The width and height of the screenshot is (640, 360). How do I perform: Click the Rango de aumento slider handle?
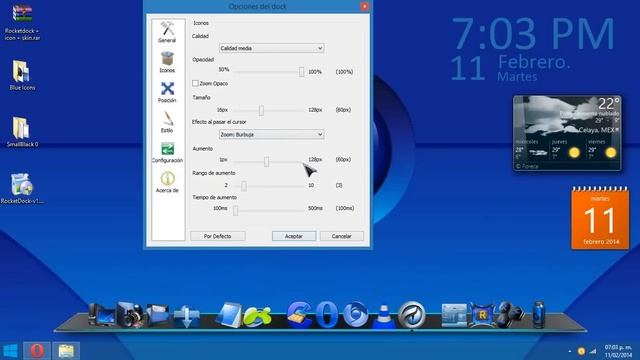(x=244, y=186)
